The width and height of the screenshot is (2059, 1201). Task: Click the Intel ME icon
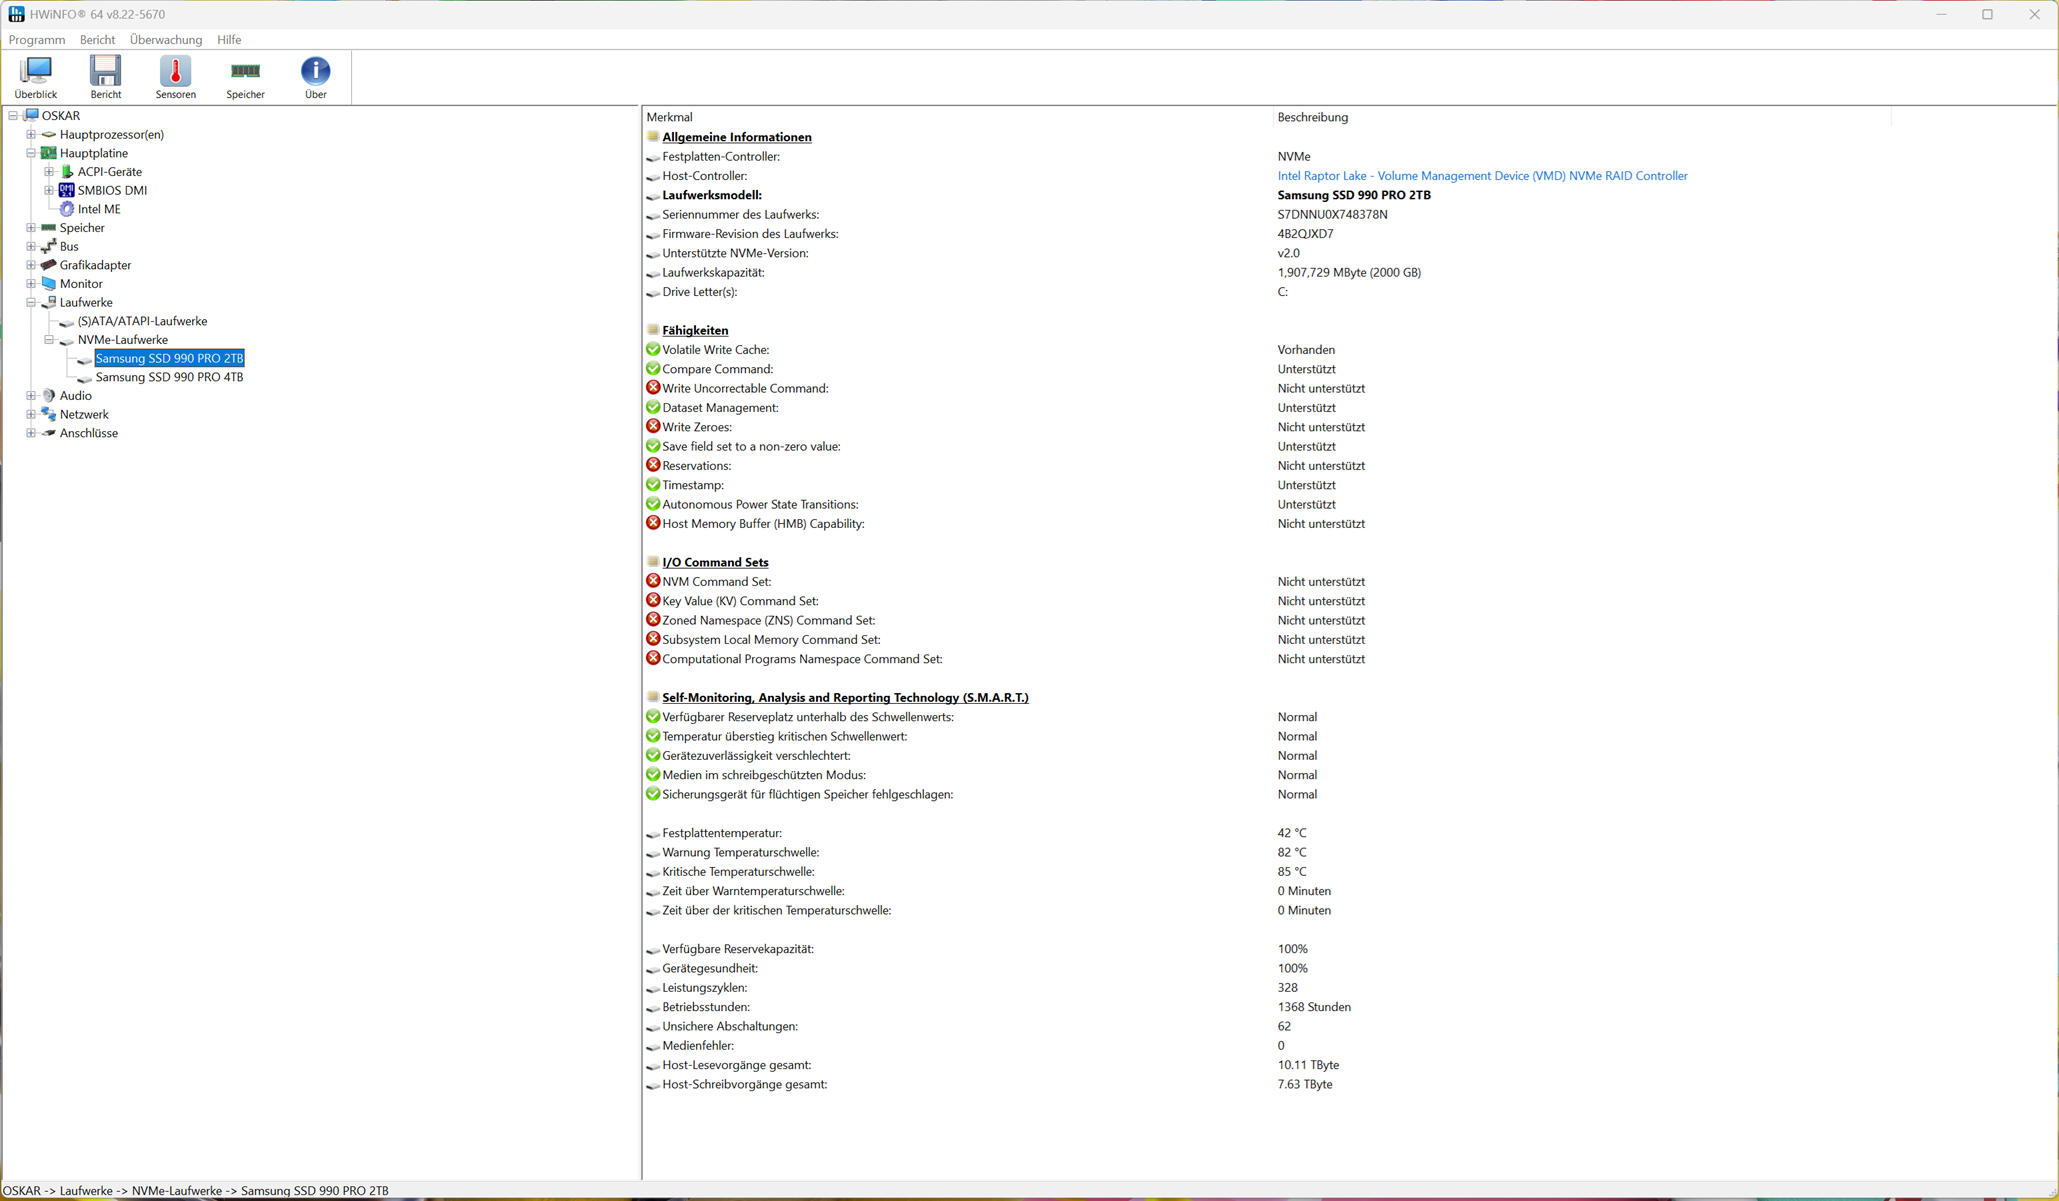(67, 209)
